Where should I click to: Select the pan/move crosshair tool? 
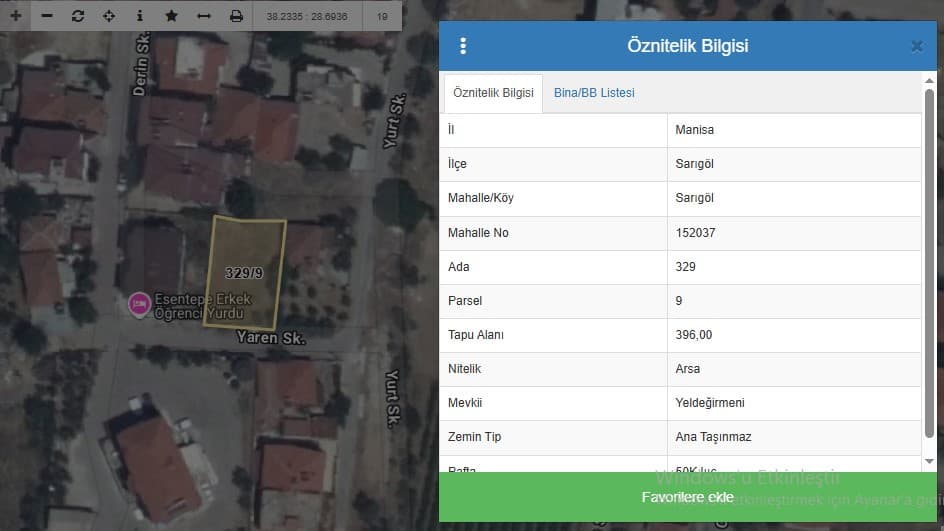pyautogui.click(x=109, y=16)
